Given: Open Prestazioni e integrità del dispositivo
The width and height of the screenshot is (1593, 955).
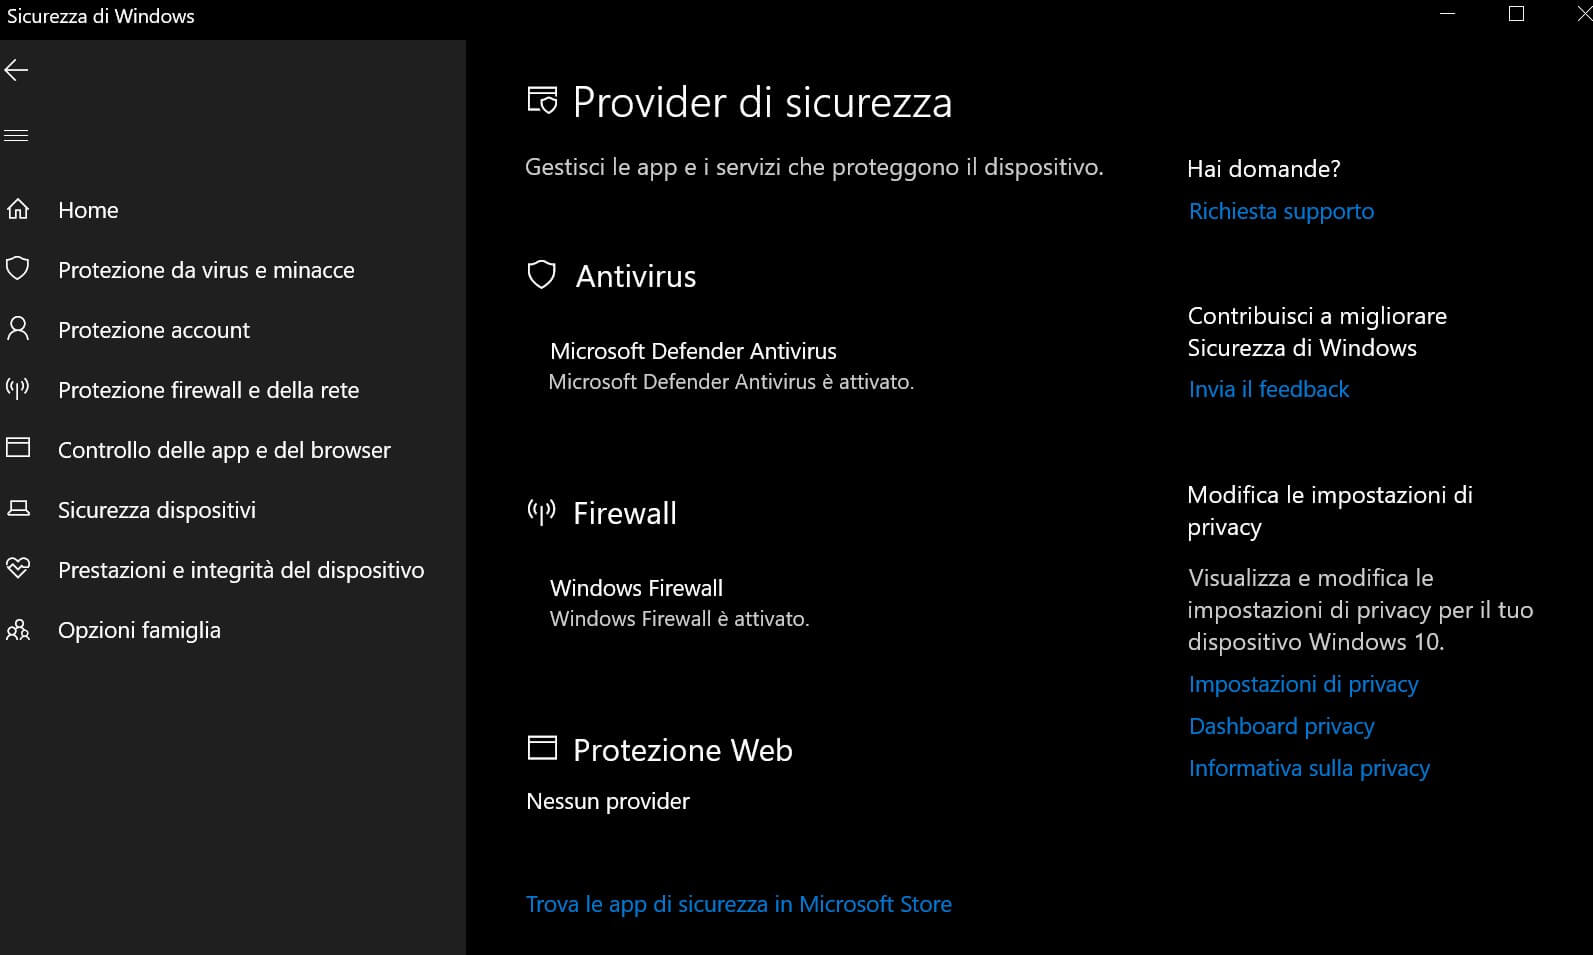Looking at the screenshot, I should tap(241, 570).
